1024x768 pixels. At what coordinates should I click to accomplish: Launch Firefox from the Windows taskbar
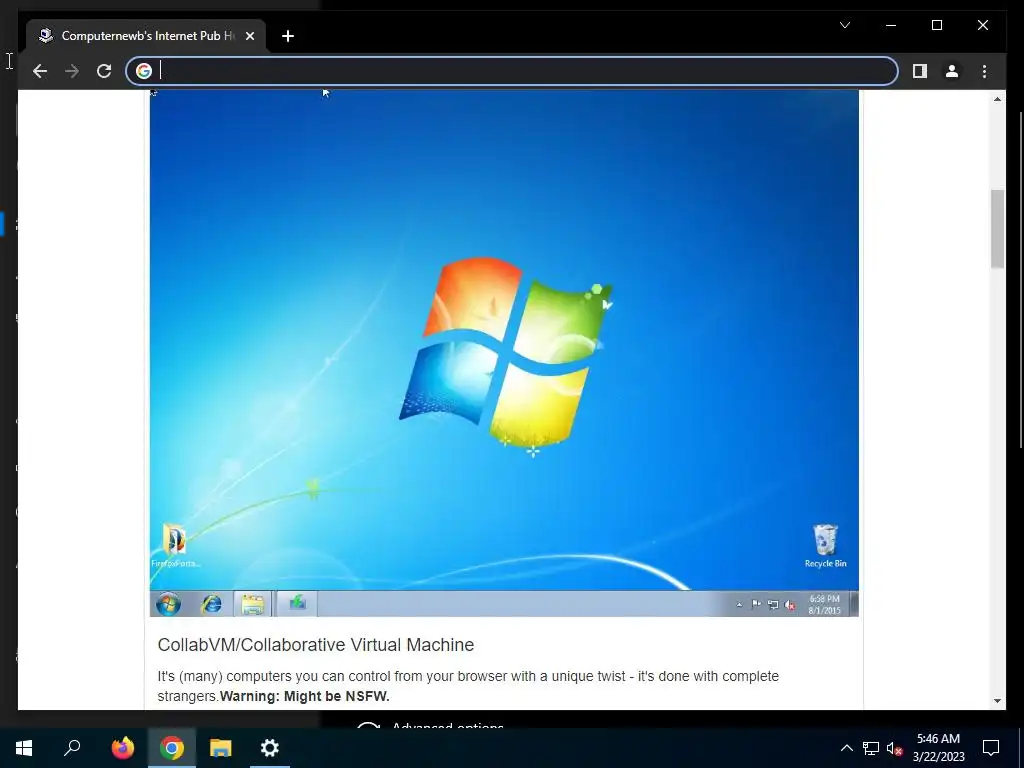click(122, 748)
